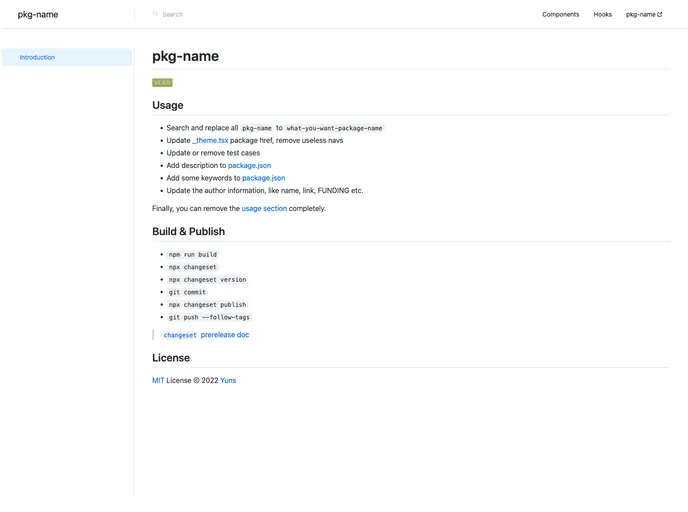Click the Update or remove test cases text
The height and width of the screenshot is (512, 688).
[213, 153]
